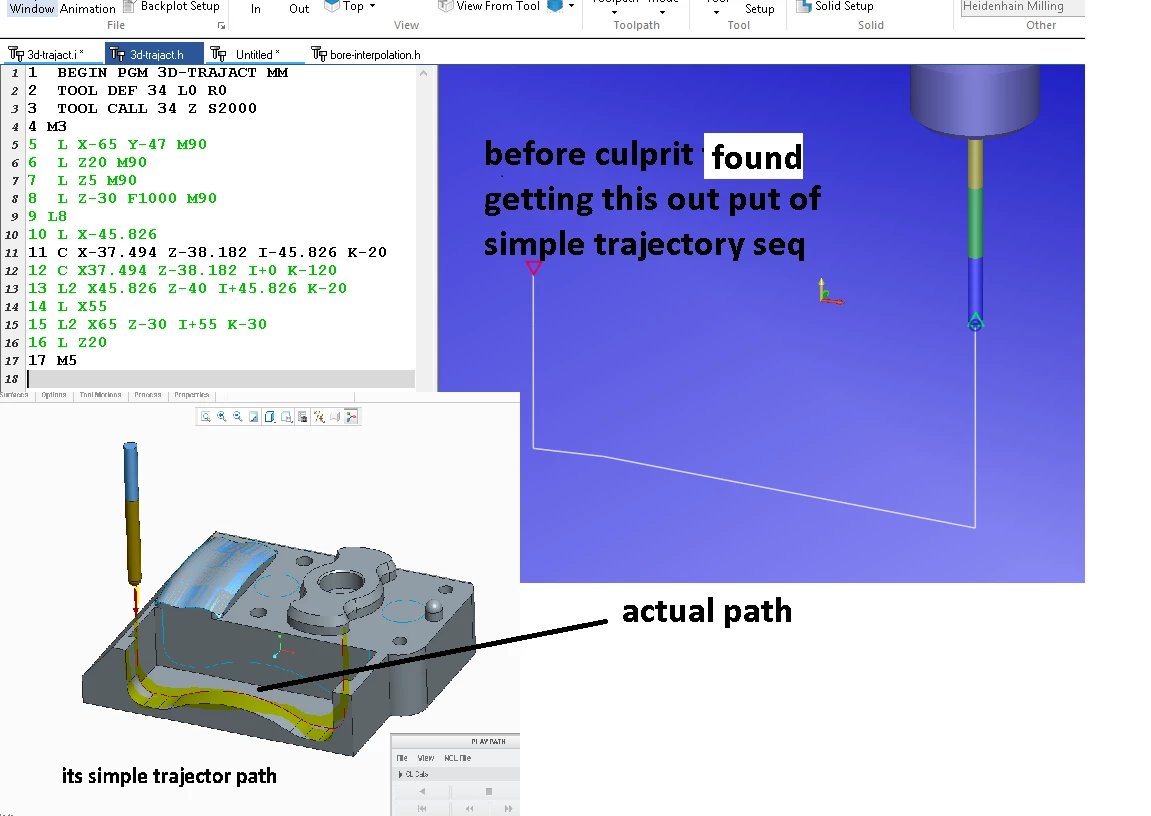Open Backplot Setup
This screenshot has height=816, width=1151.
tap(172, 7)
